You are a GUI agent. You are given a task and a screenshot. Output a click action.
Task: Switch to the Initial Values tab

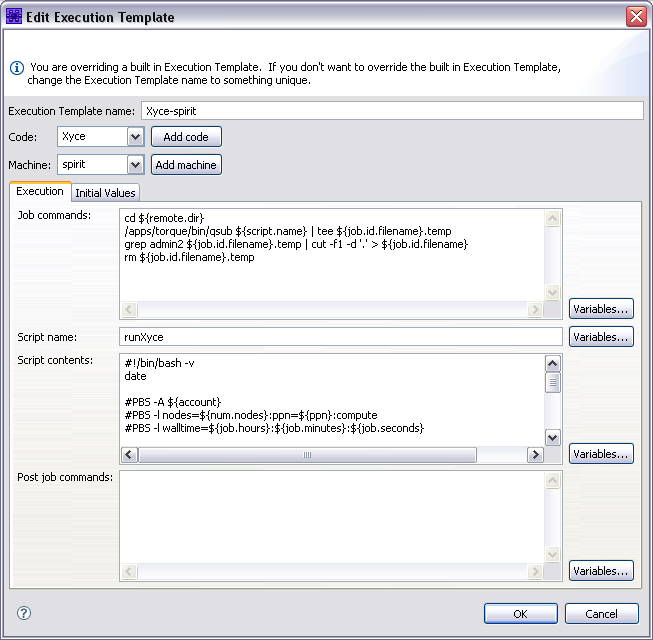pos(105,193)
